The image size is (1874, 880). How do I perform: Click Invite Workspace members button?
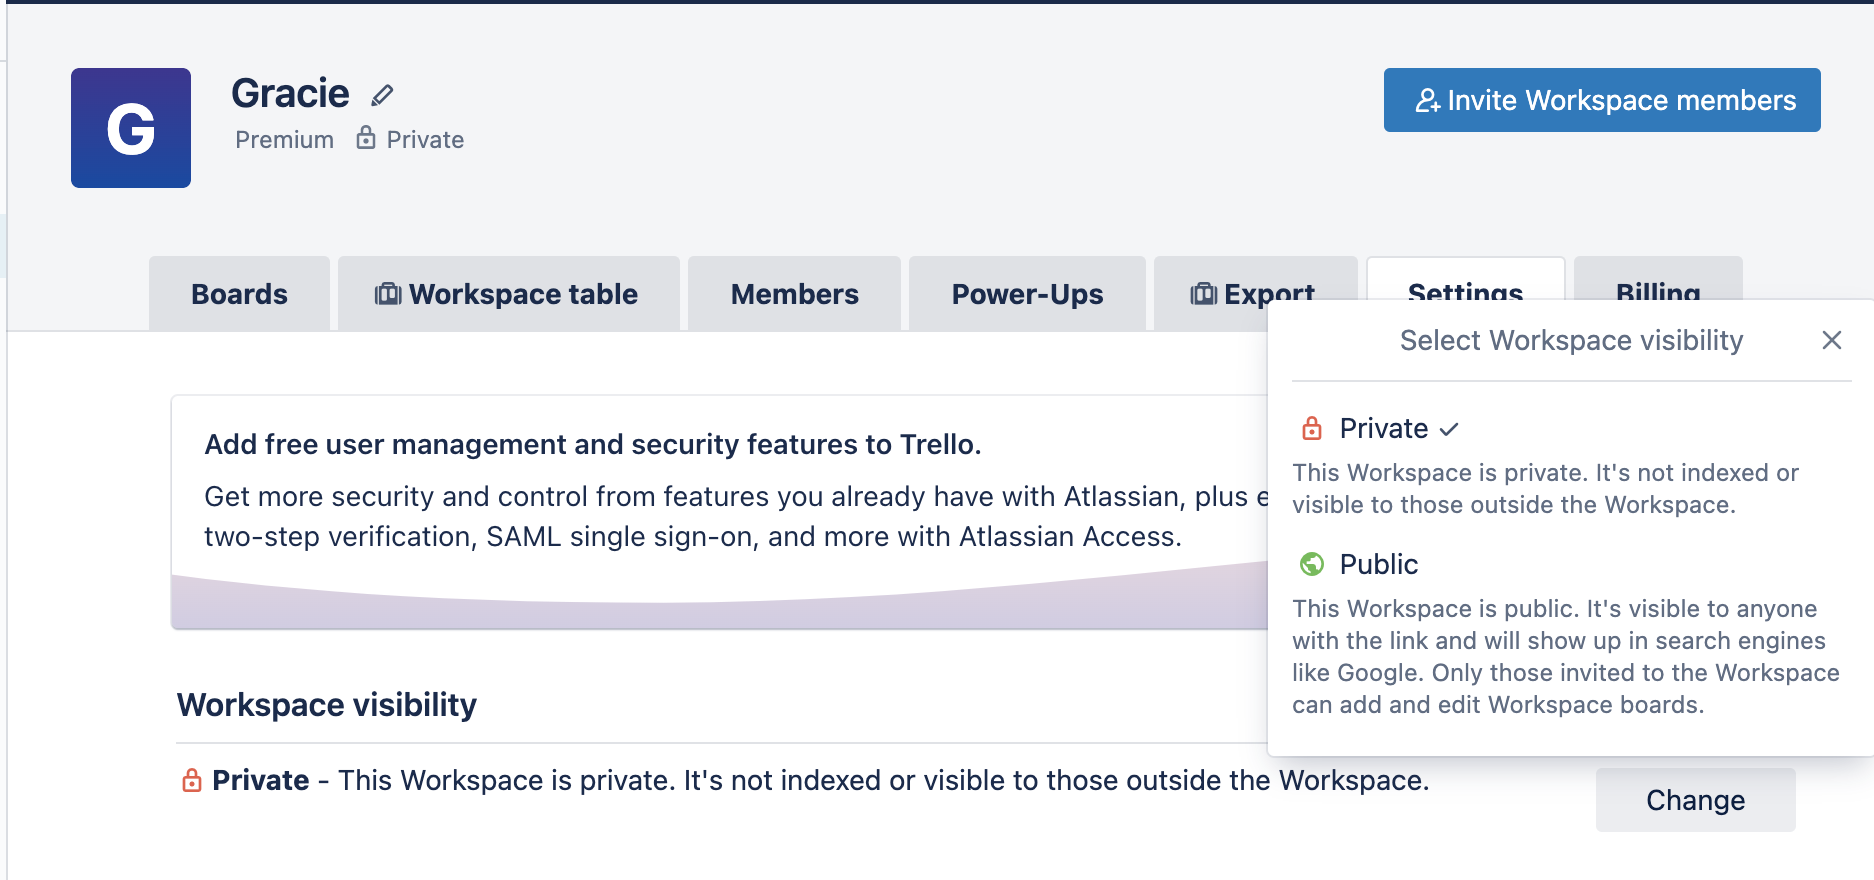click(1602, 100)
